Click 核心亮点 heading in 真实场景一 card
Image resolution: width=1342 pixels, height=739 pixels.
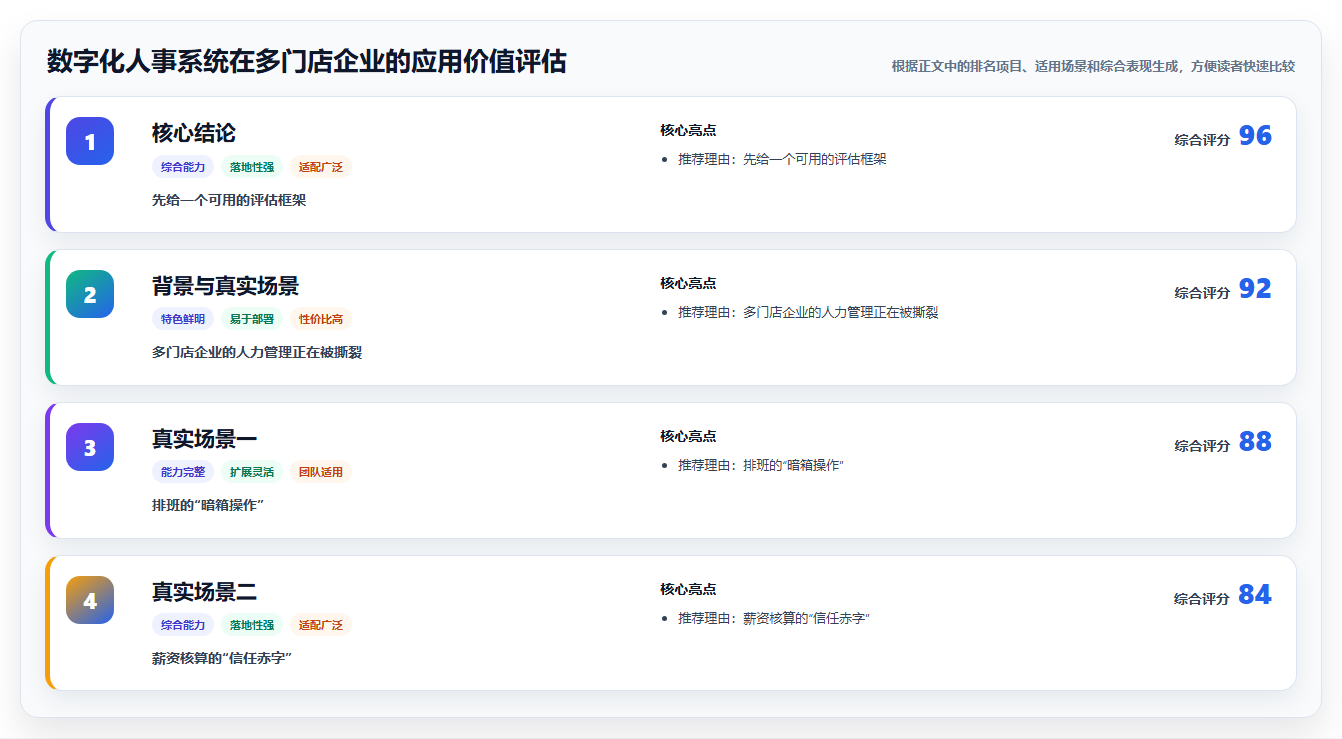point(688,436)
